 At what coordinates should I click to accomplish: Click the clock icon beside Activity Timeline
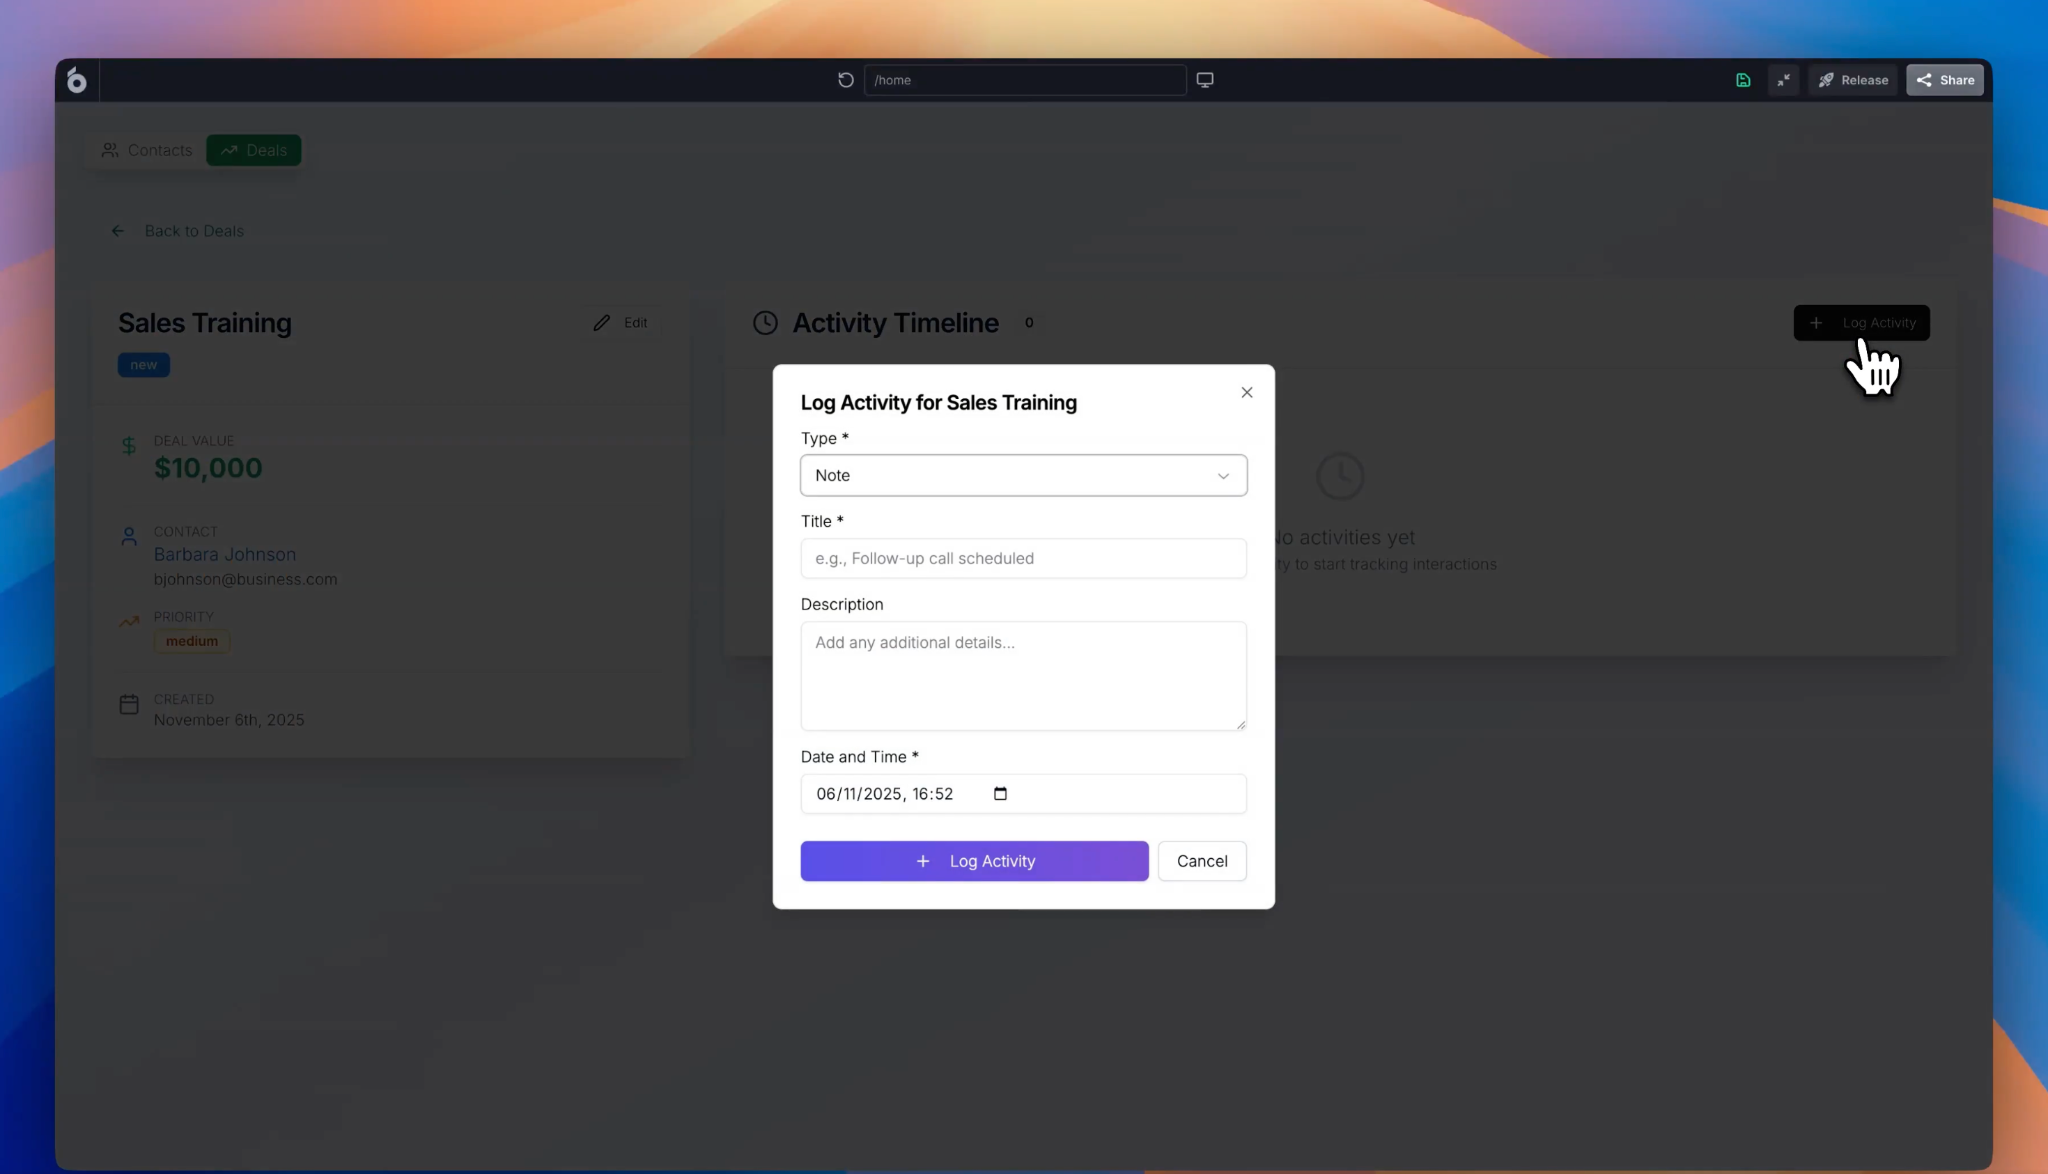coord(765,323)
